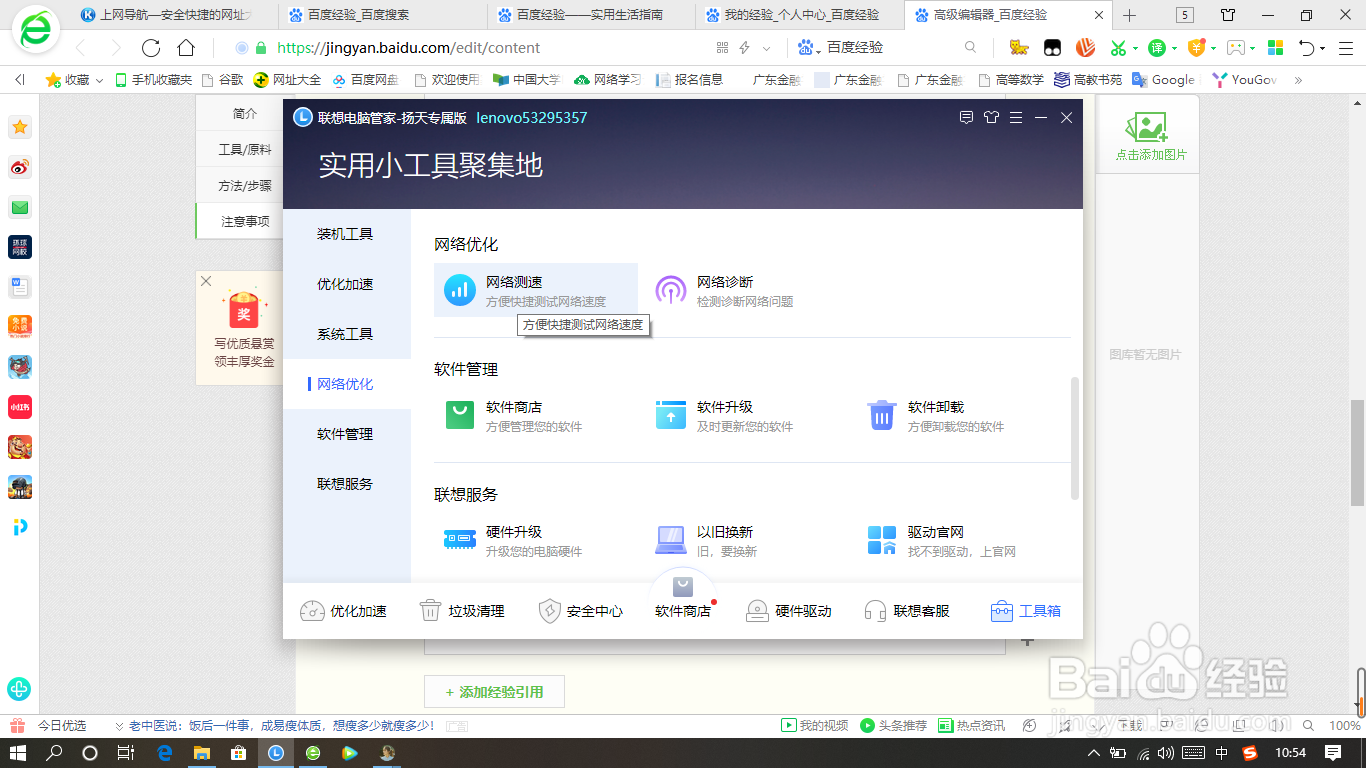Open a new browser tab

[1130, 15]
